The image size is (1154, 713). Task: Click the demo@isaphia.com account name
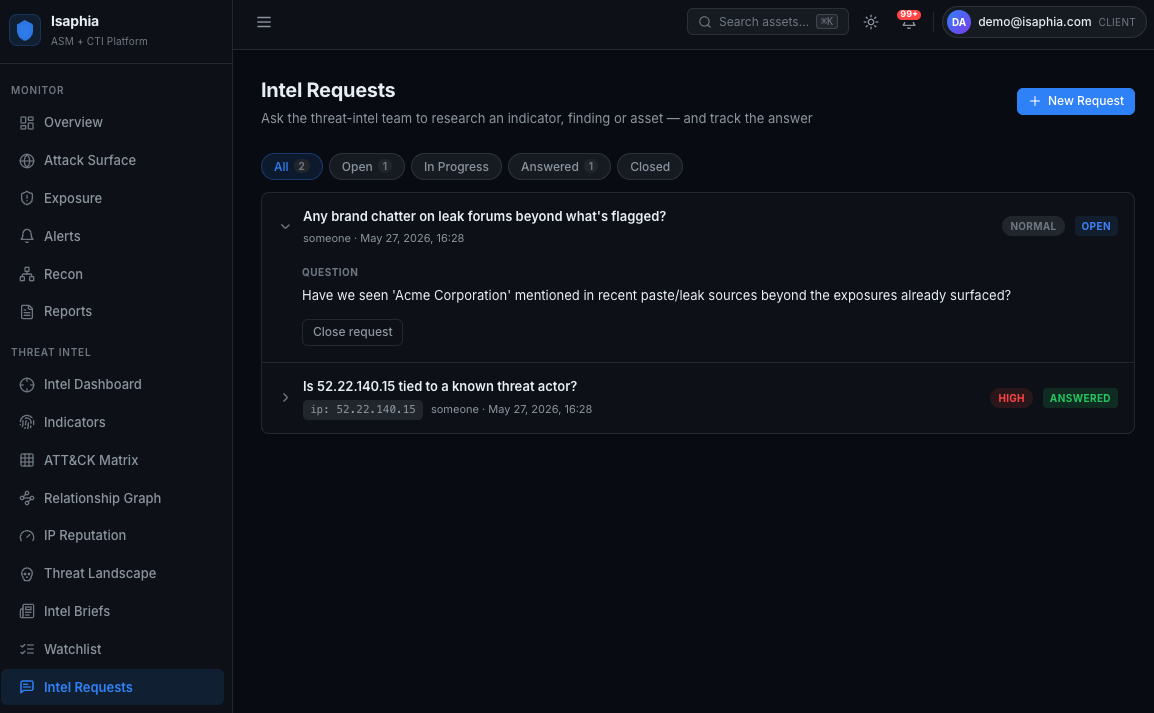1034,22
